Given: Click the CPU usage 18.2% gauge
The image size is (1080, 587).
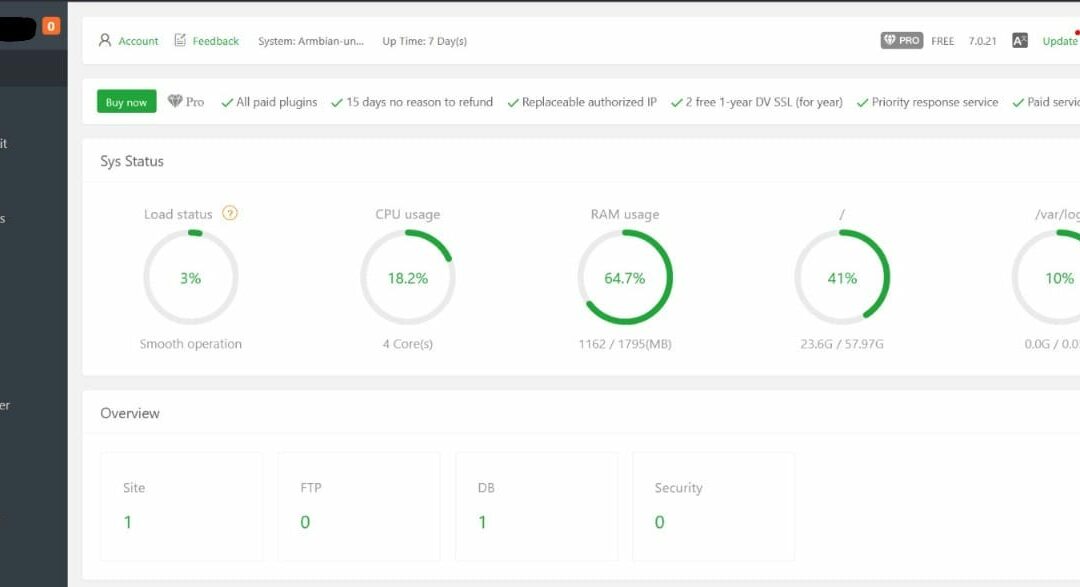Looking at the screenshot, I should pyautogui.click(x=407, y=278).
